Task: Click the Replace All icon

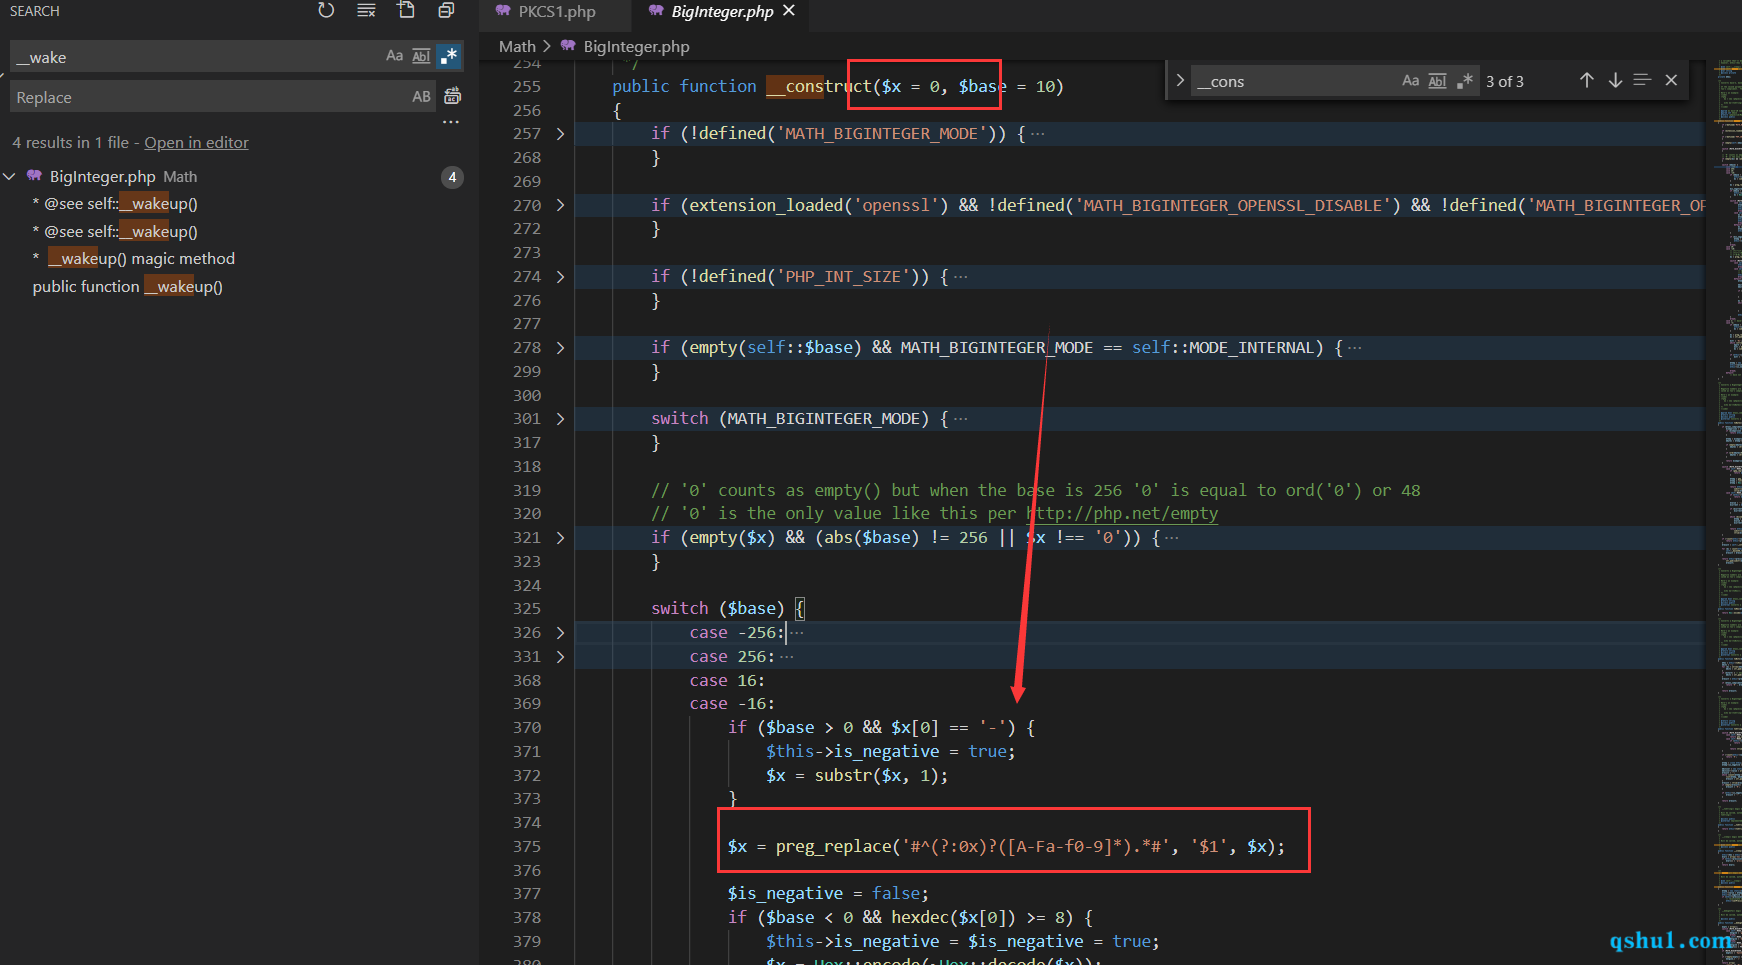Action: (452, 96)
